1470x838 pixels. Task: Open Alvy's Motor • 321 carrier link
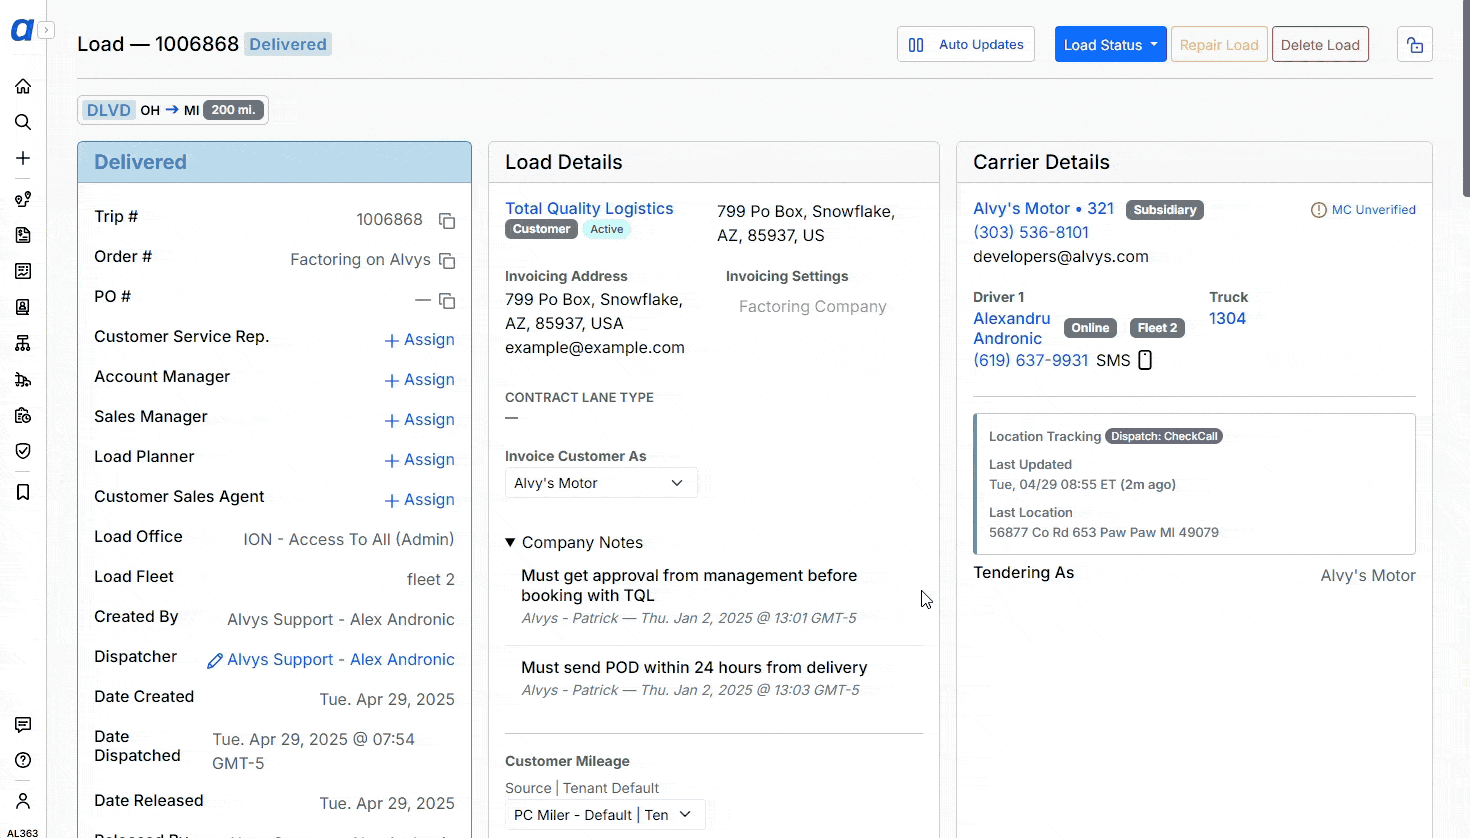1043,208
